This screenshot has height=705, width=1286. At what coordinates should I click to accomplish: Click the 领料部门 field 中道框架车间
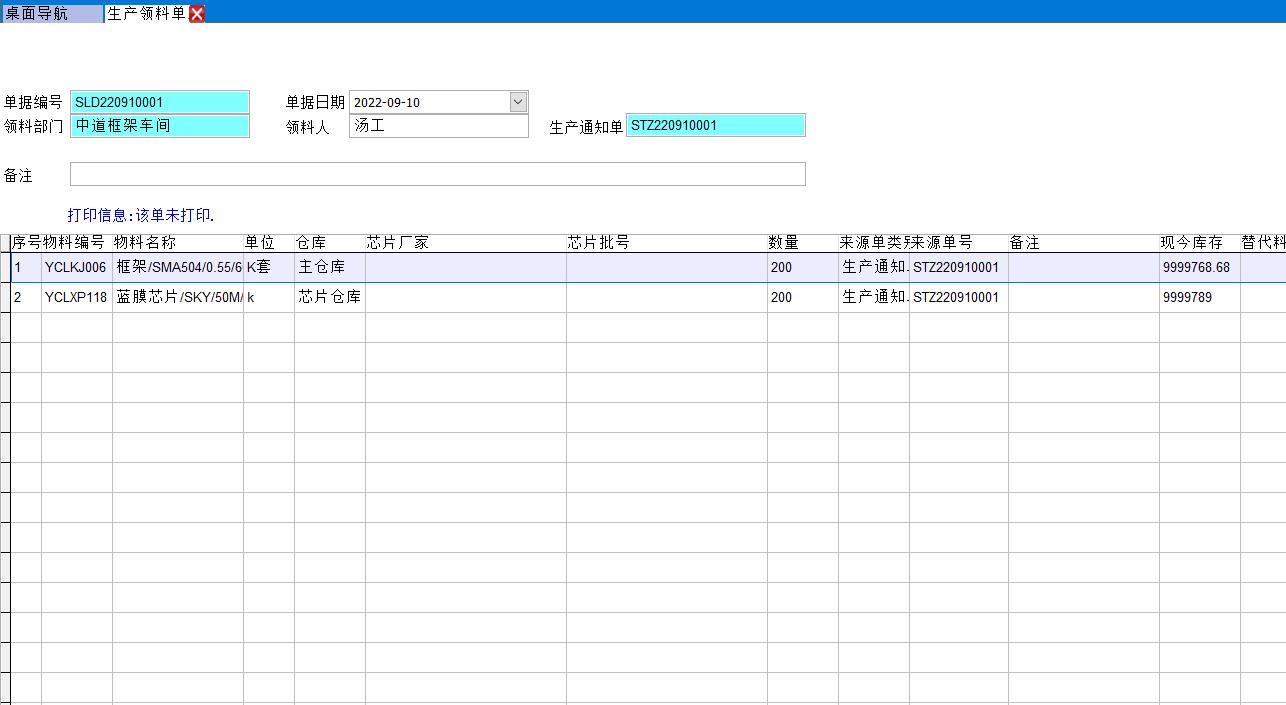(159, 126)
